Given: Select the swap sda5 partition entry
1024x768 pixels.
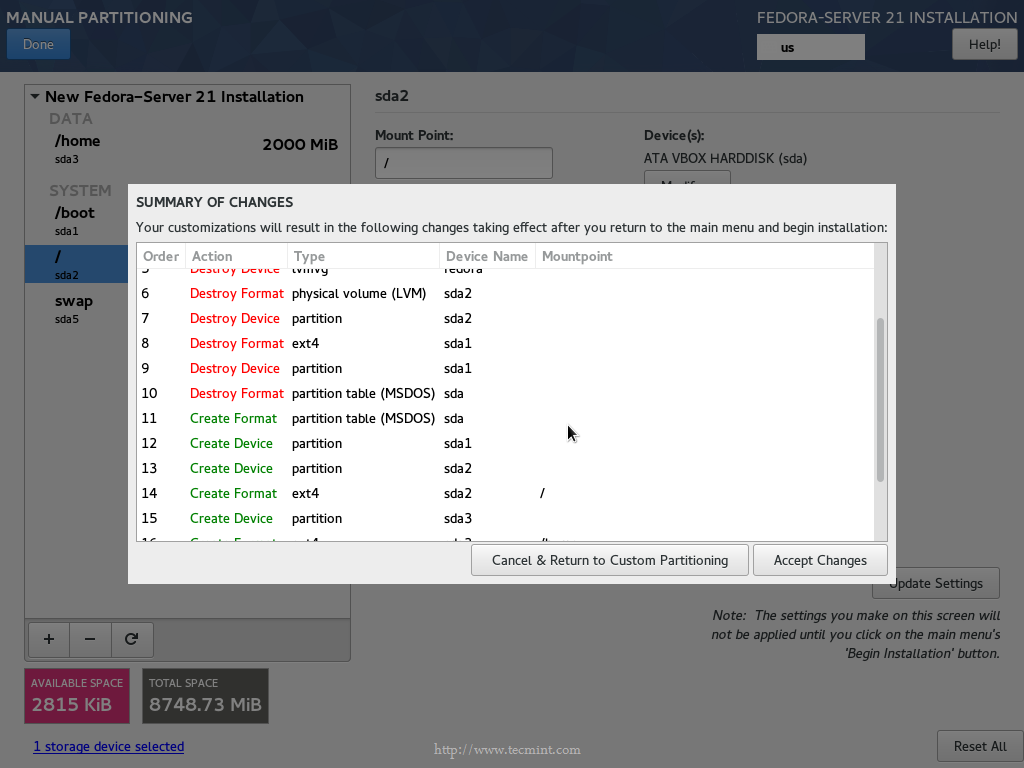Looking at the screenshot, I should coord(76,309).
